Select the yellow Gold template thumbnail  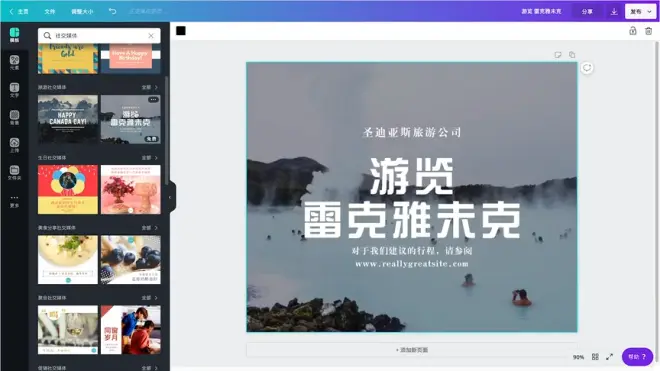pyautogui.click(x=68, y=59)
